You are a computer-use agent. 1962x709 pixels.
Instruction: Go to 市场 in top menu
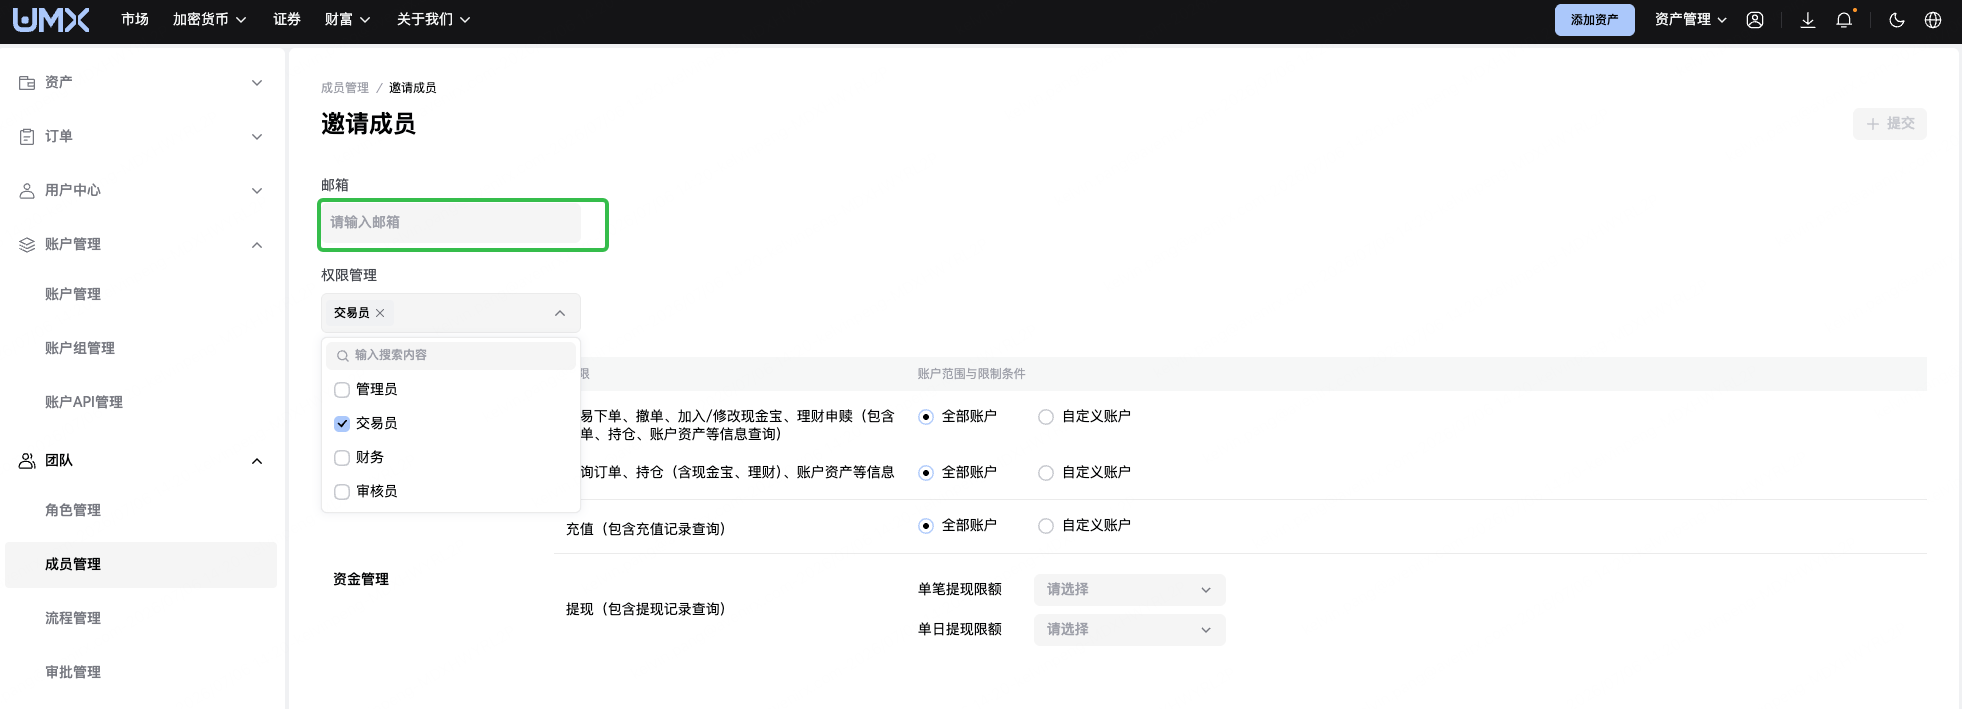click(x=135, y=20)
